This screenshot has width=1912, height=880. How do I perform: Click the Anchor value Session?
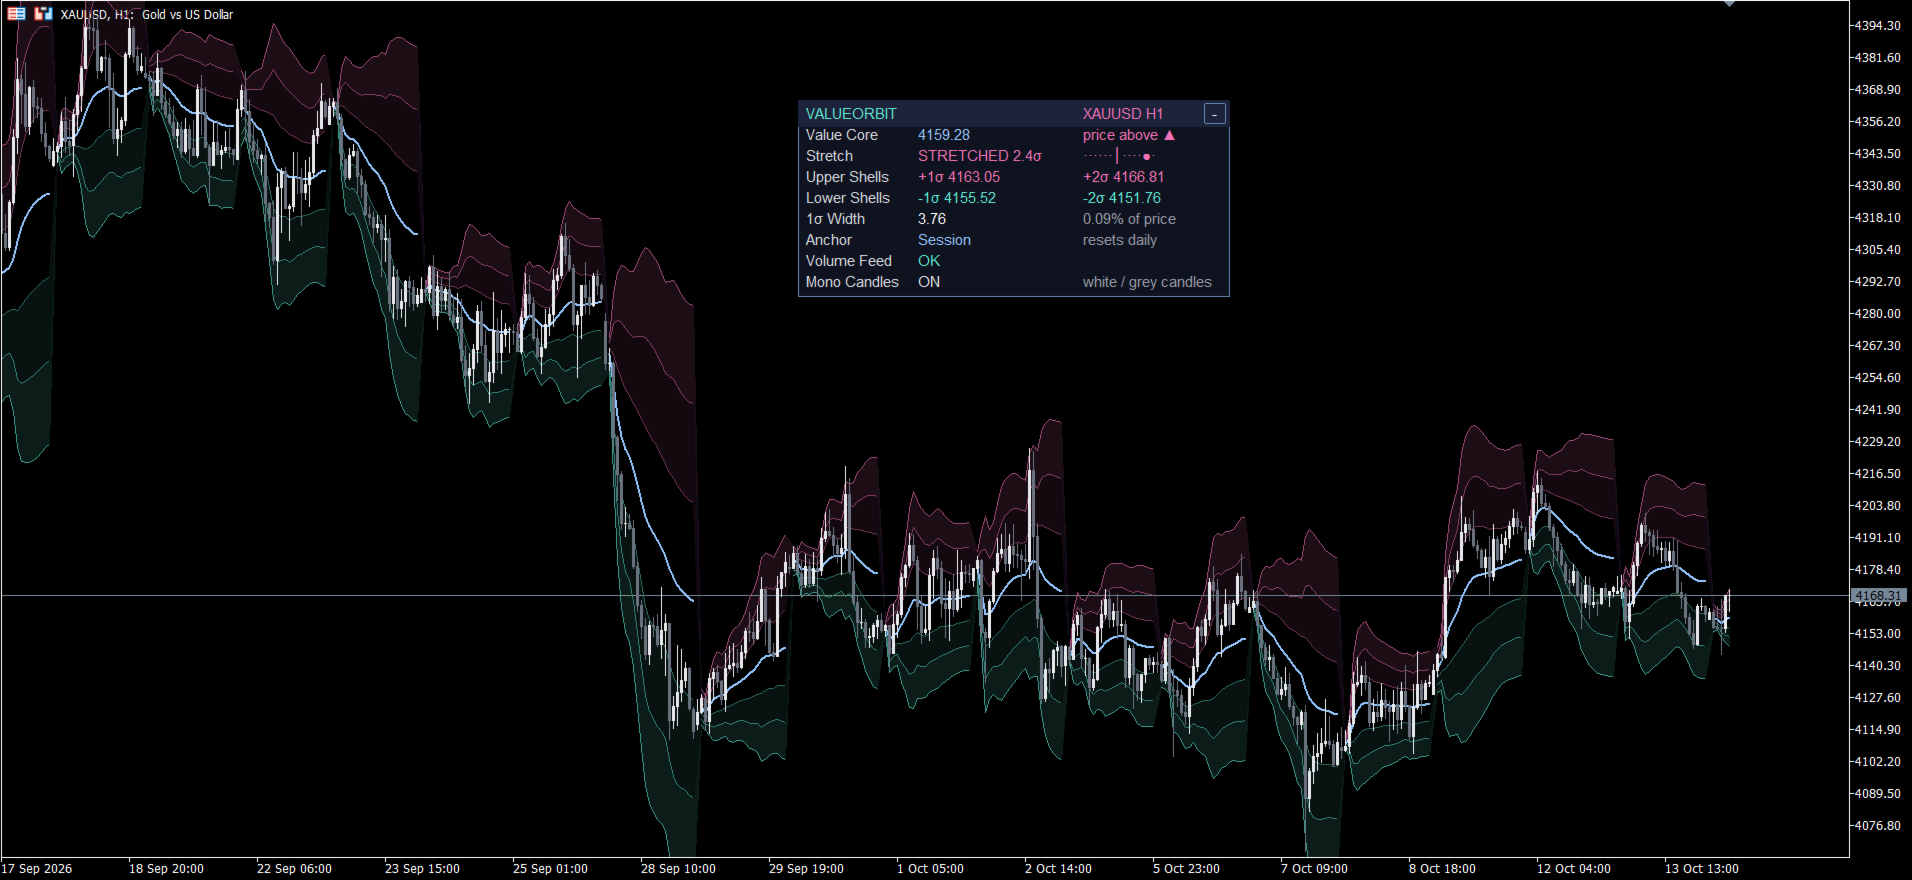(x=944, y=240)
